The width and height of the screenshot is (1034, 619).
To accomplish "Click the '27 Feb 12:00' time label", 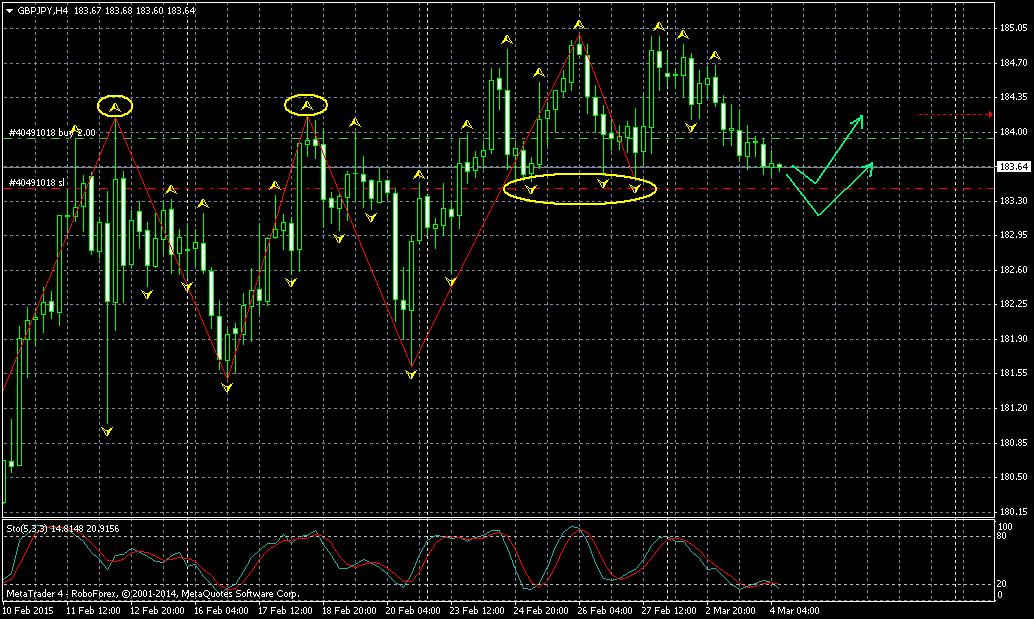I will [x=669, y=610].
